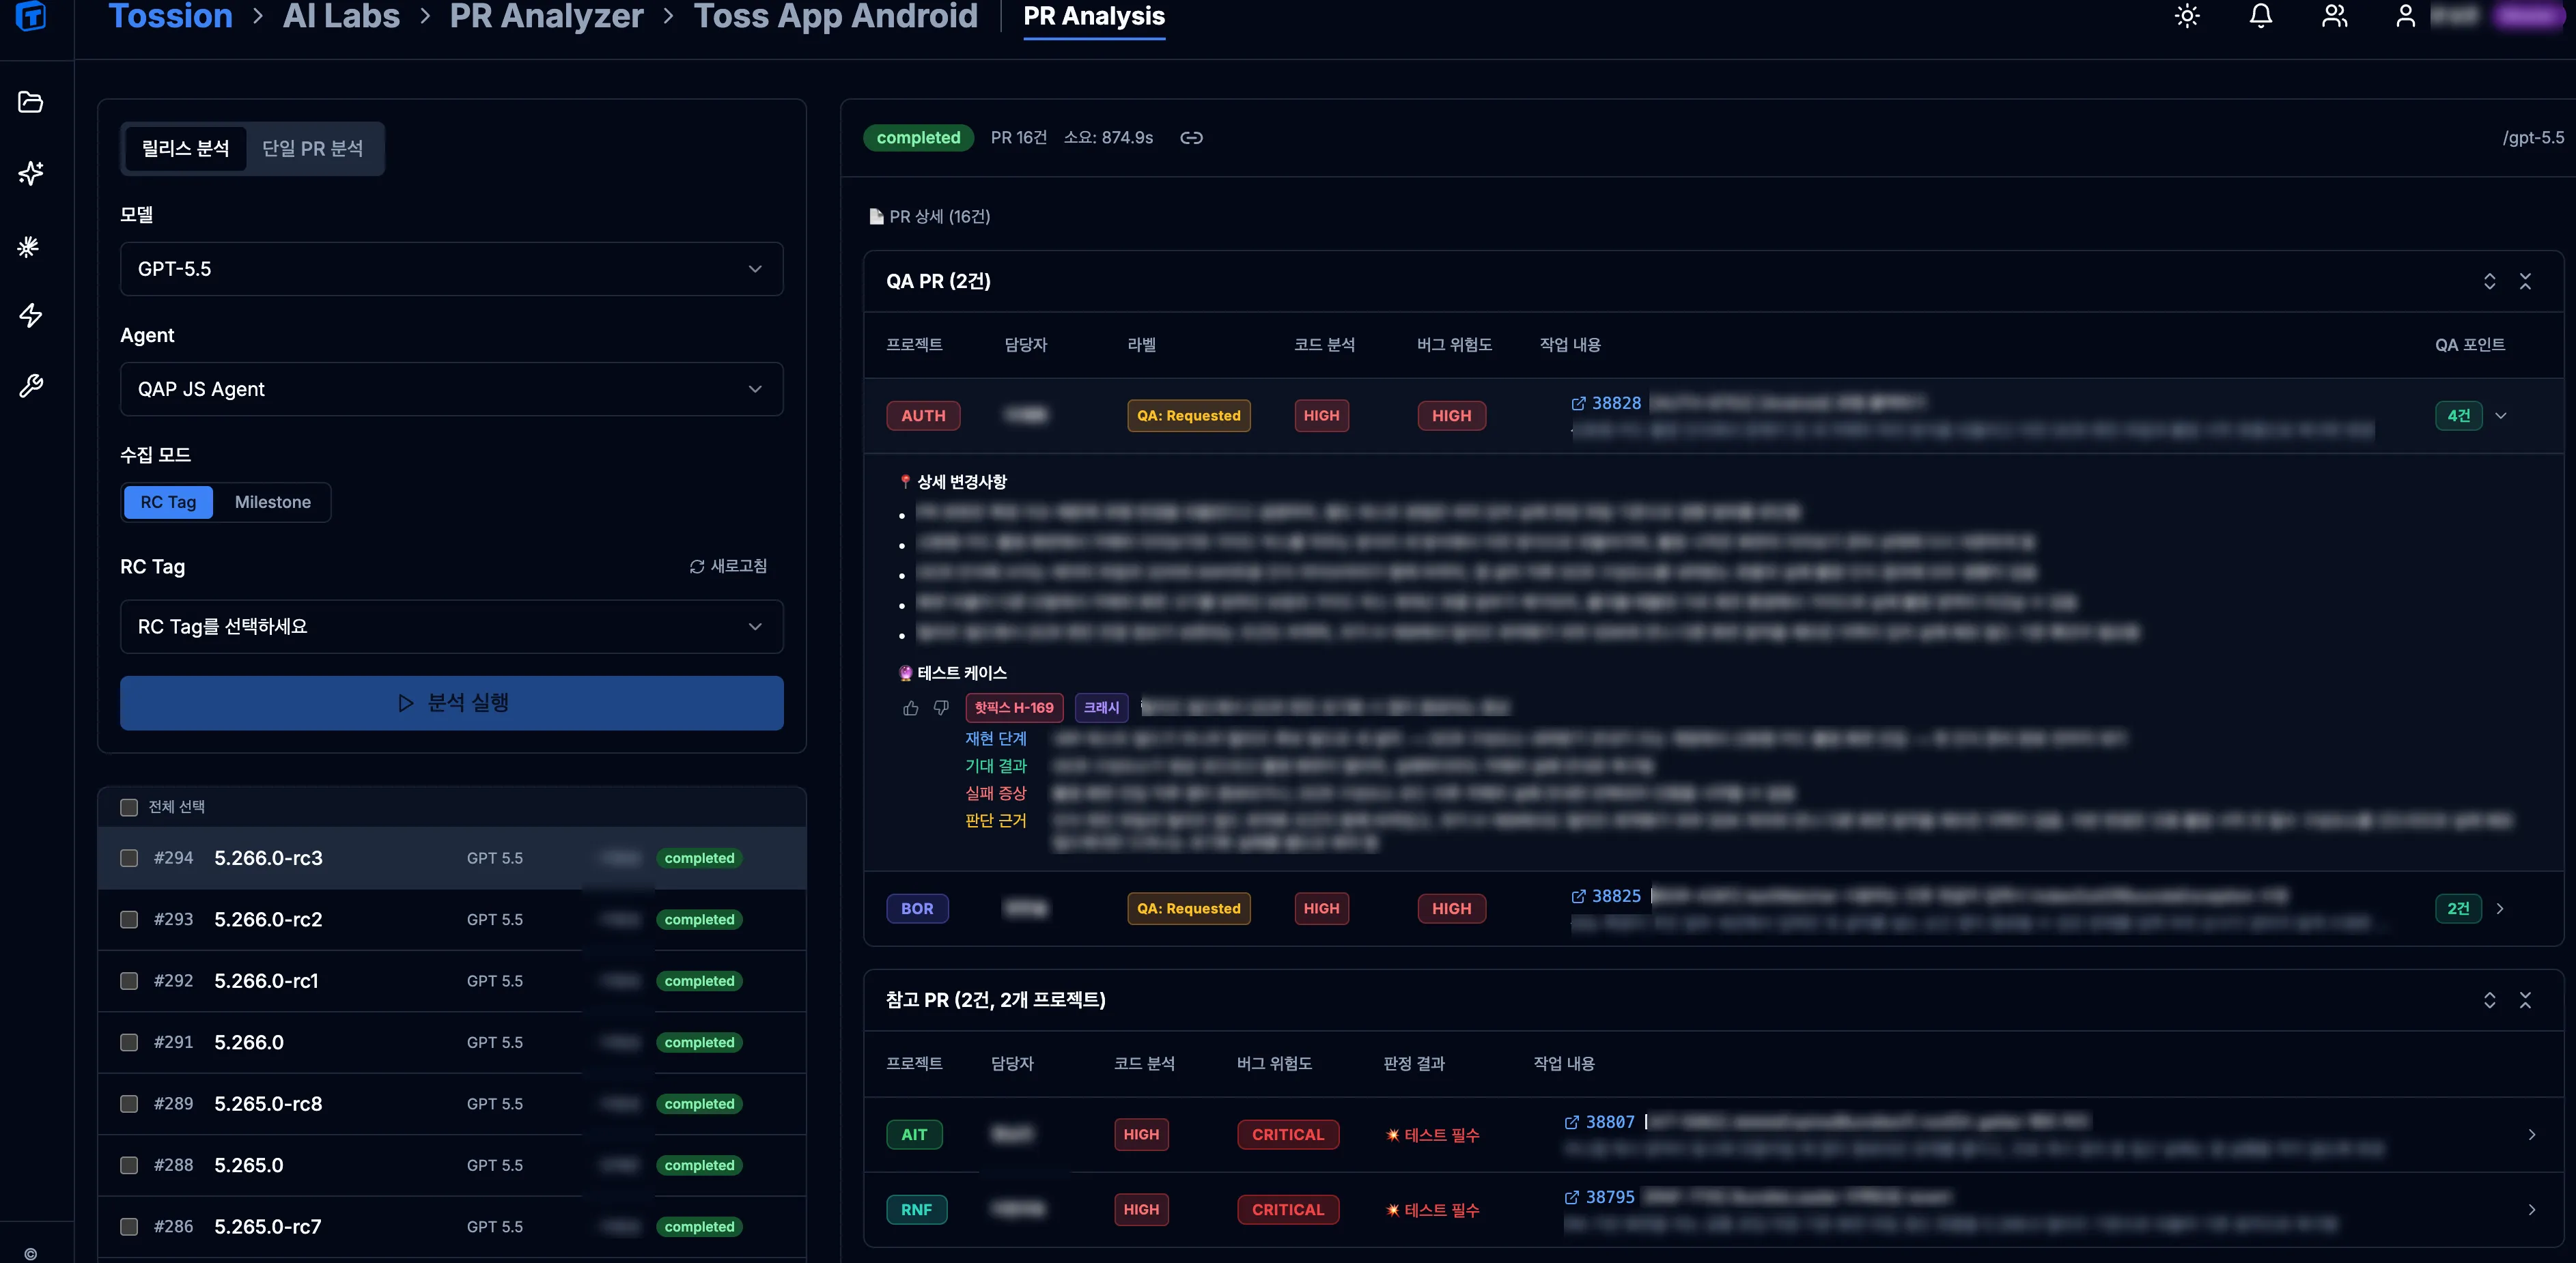
Task: Expand the BOR row 2건 chevron
Action: 2500,909
